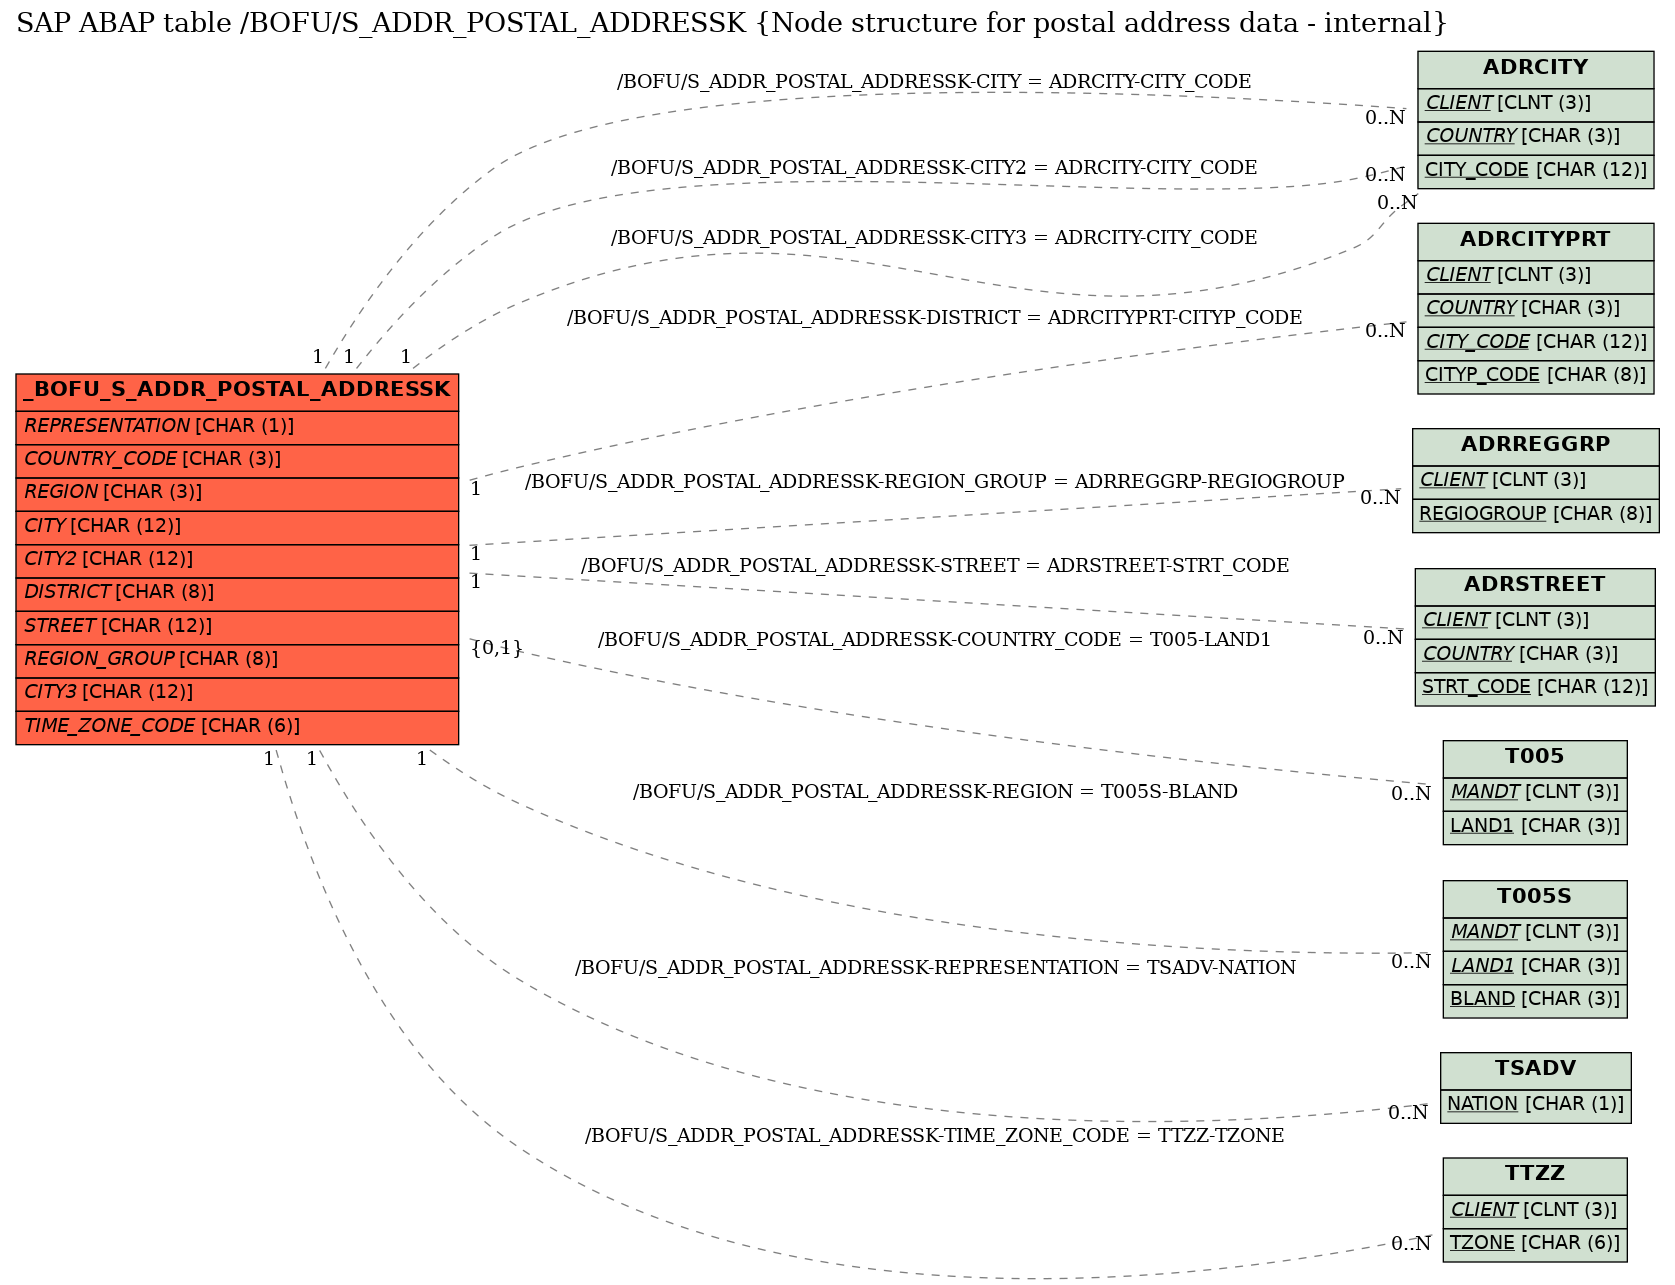Select REPRESENTATION field in main table
Viewport: 1675px width, 1285px height.
point(237,427)
